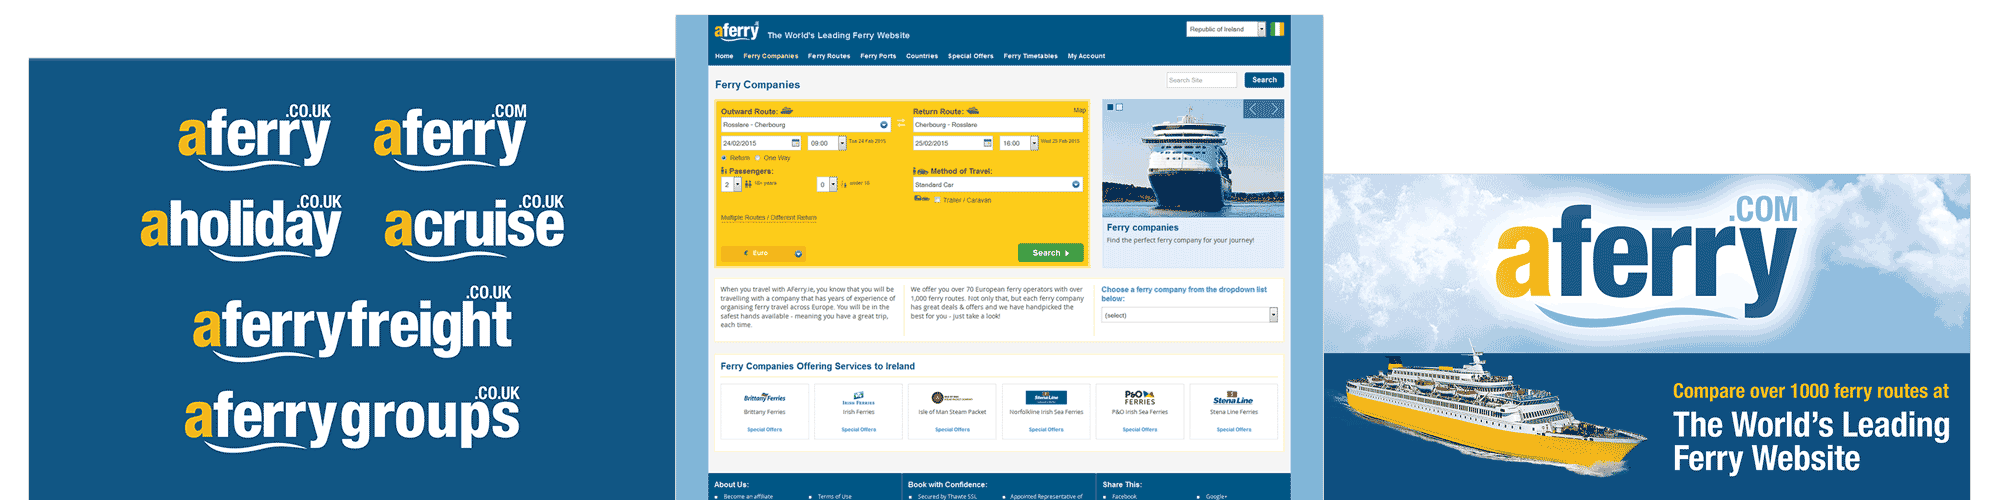Select the Return trip radio button

724,158
